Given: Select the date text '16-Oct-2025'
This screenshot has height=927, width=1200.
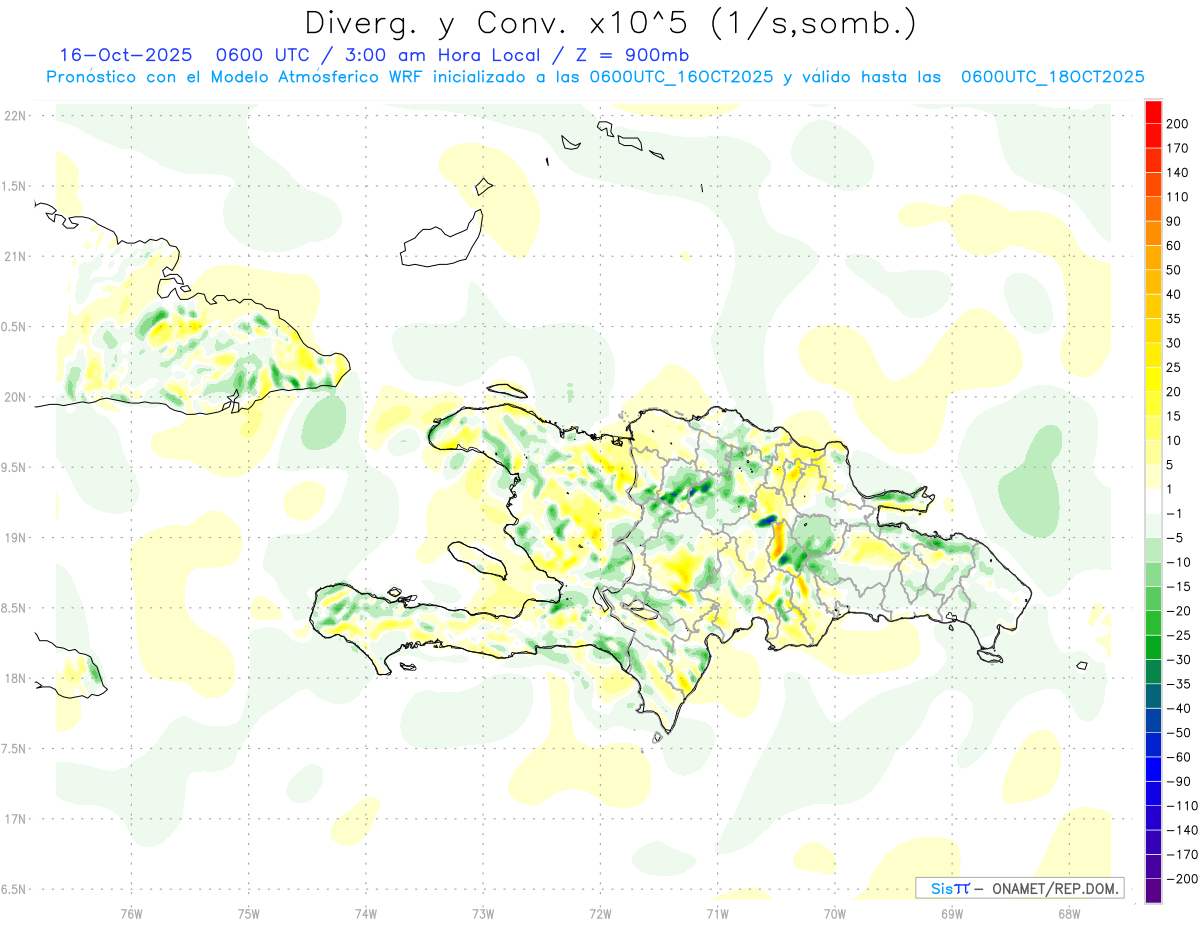Looking at the screenshot, I should click(125, 55).
